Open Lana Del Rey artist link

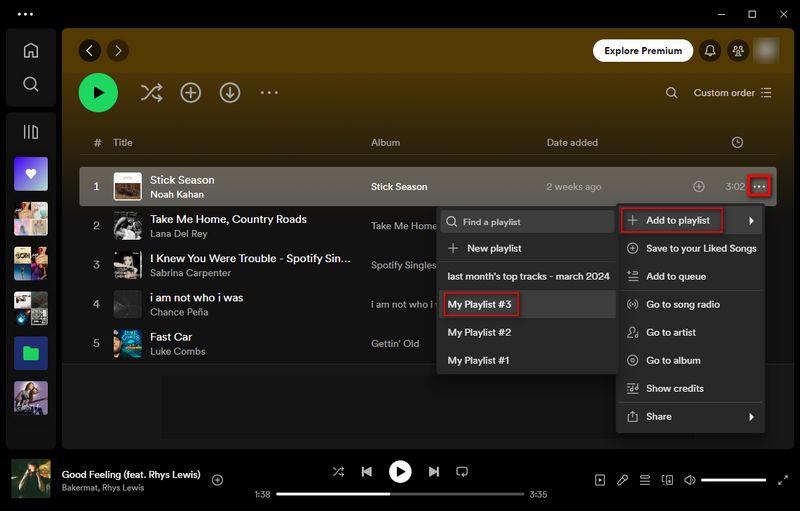pos(179,234)
